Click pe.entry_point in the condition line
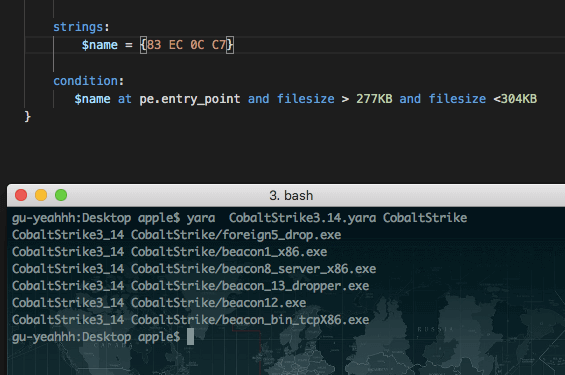Image resolution: width=565 pixels, height=375 pixels. pyautogui.click(x=190, y=99)
